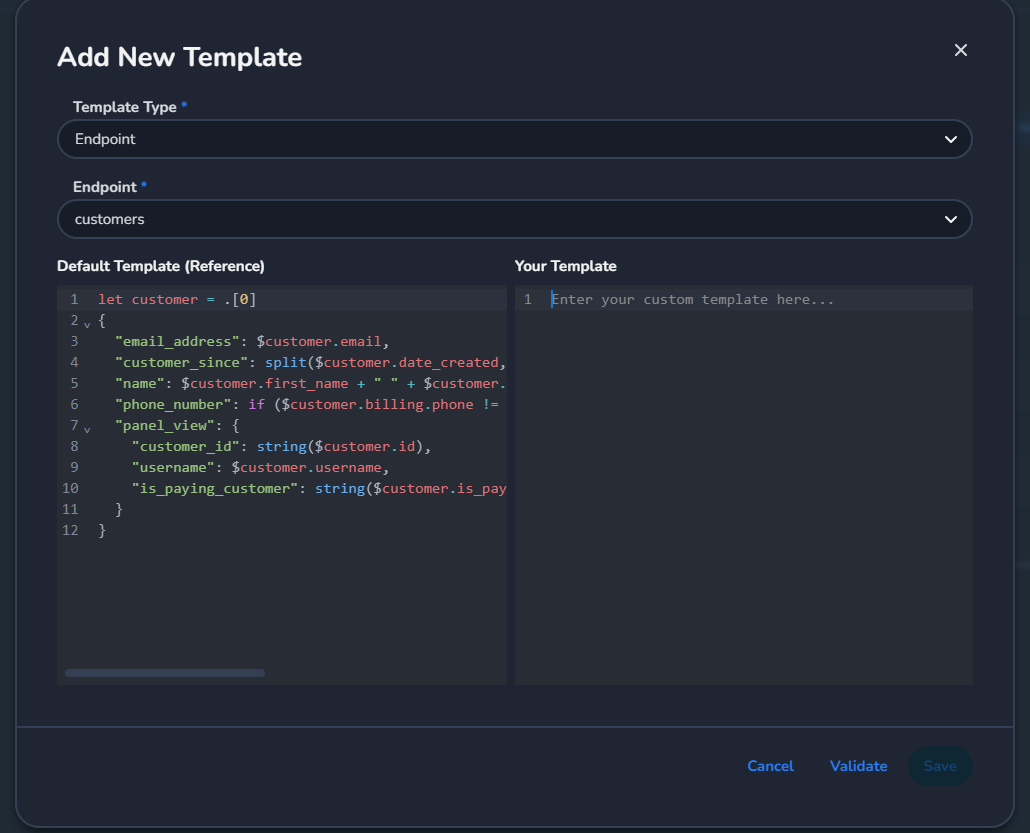Click the "username" key on line 9
The image size is (1030, 833).
[x=173, y=468]
